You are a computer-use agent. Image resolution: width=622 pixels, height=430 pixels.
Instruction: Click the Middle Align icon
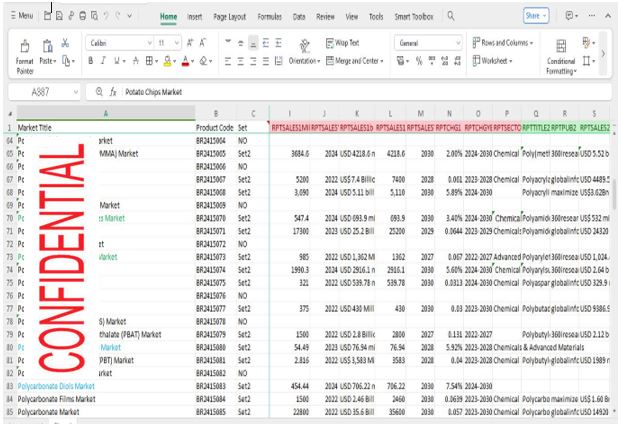click(x=240, y=42)
